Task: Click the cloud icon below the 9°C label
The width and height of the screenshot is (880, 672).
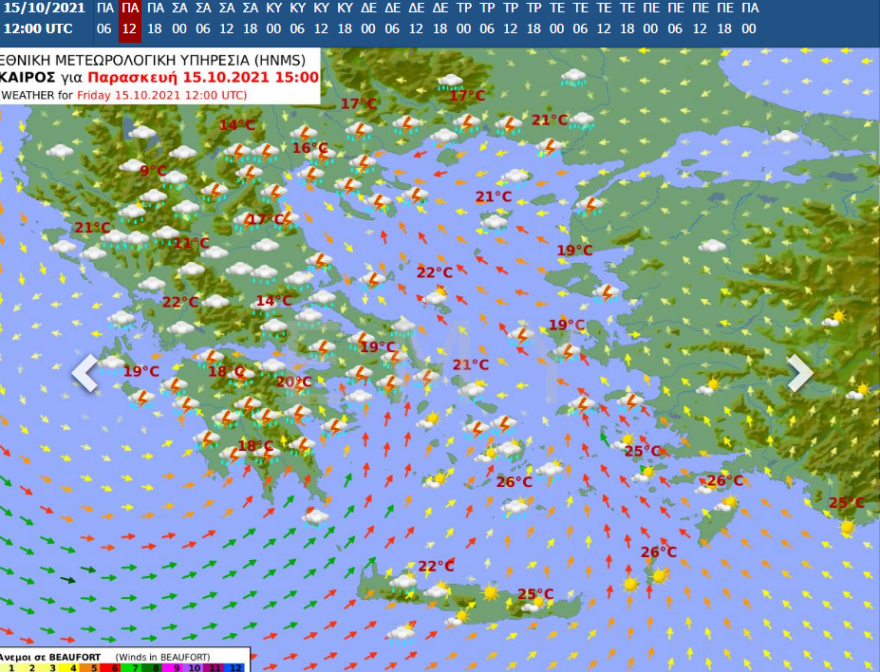Action: 174,178
